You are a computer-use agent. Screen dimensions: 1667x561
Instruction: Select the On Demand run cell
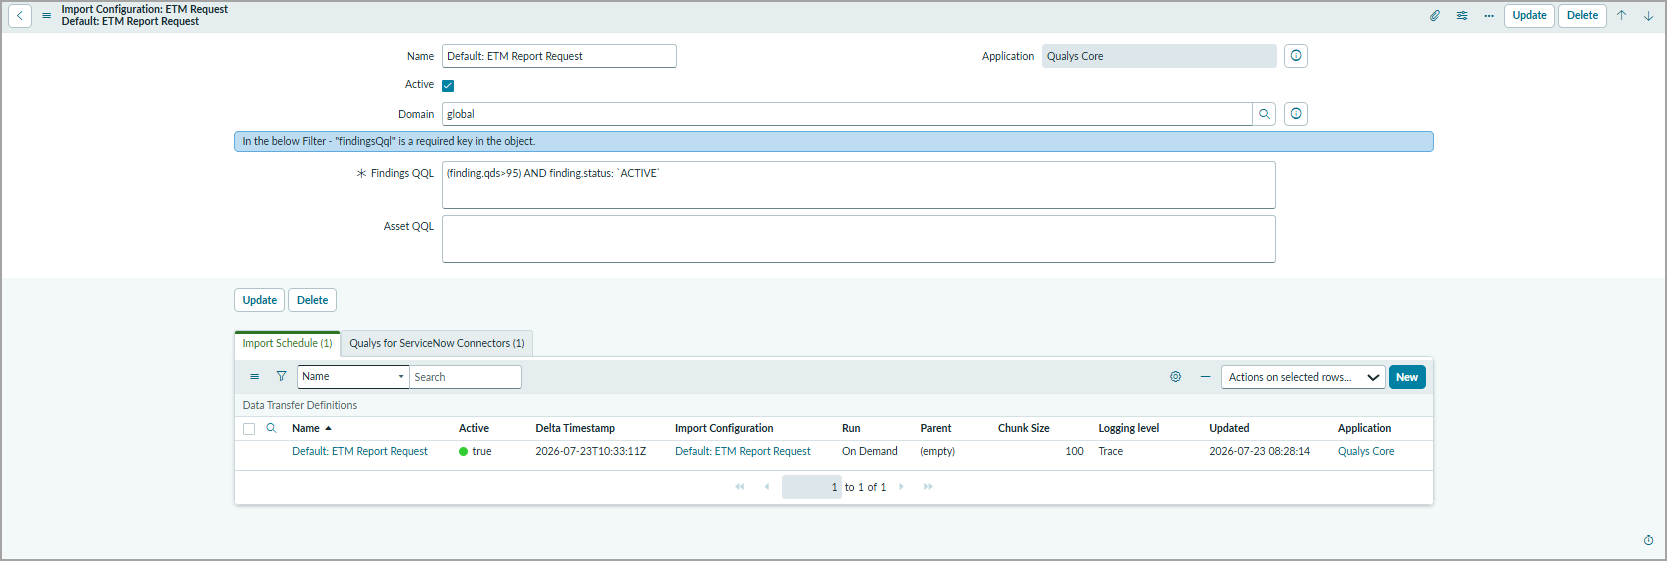click(x=870, y=451)
